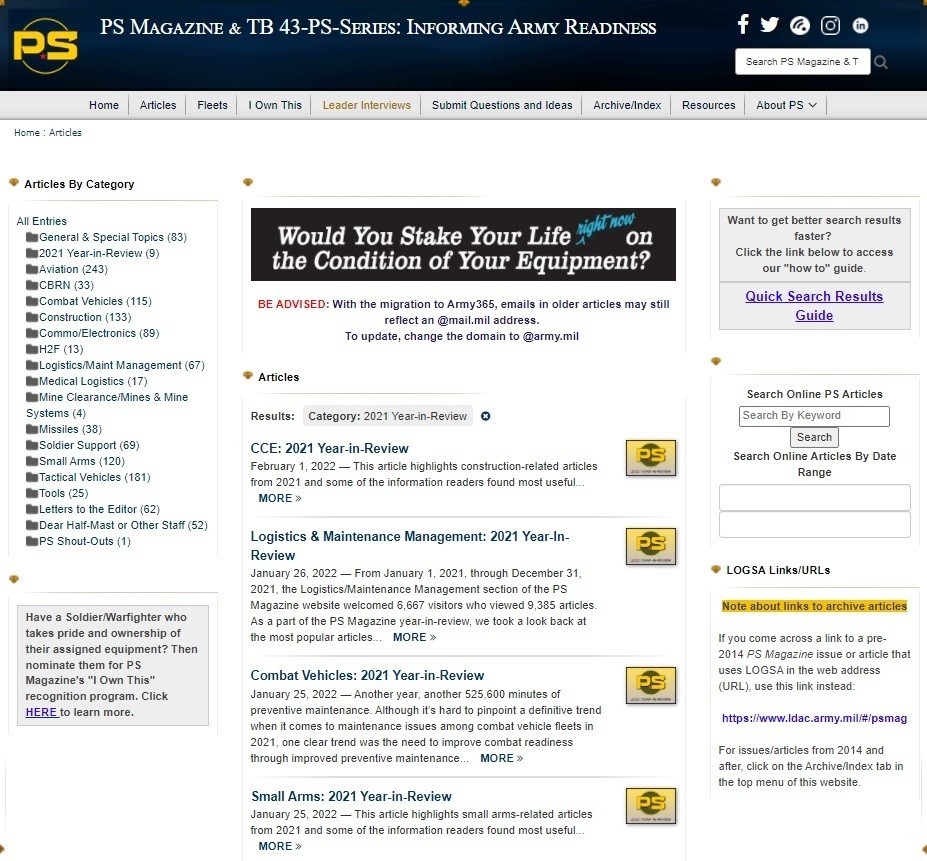Select Letters to the Editor (62) category
Image resolution: width=927 pixels, height=861 pixels.
tap(99, 509)
